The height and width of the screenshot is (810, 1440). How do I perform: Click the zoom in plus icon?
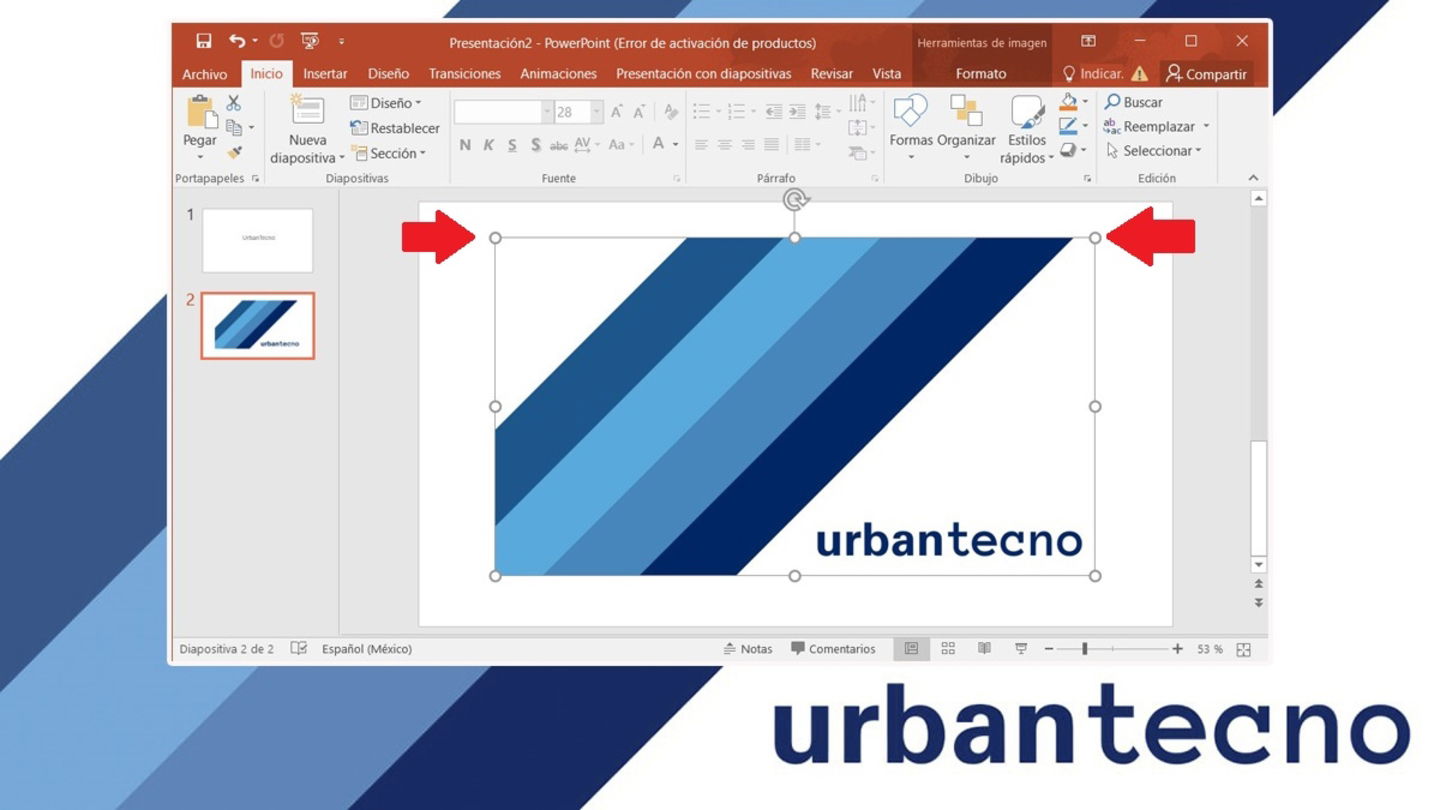(1177, 649)
